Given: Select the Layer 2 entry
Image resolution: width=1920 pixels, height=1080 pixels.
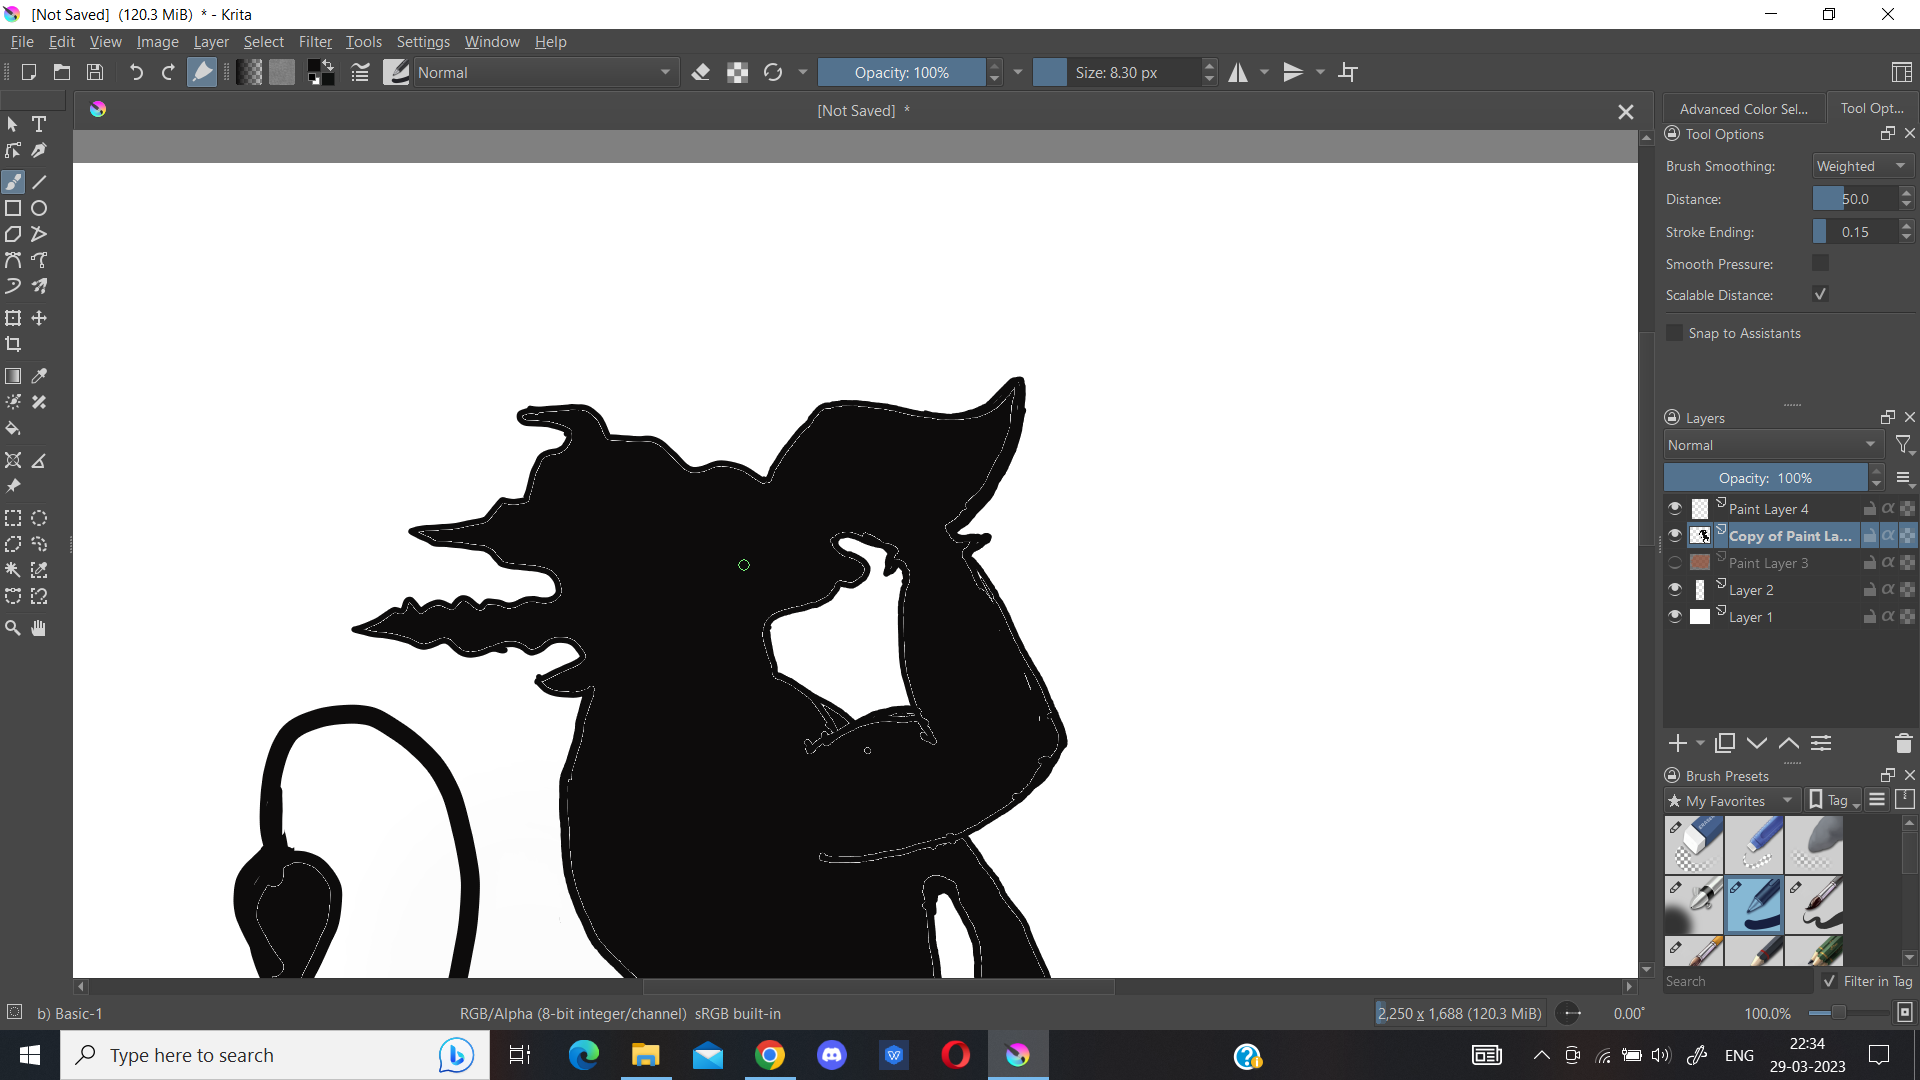Looking at the screenshot, I should click(1751, 590).
